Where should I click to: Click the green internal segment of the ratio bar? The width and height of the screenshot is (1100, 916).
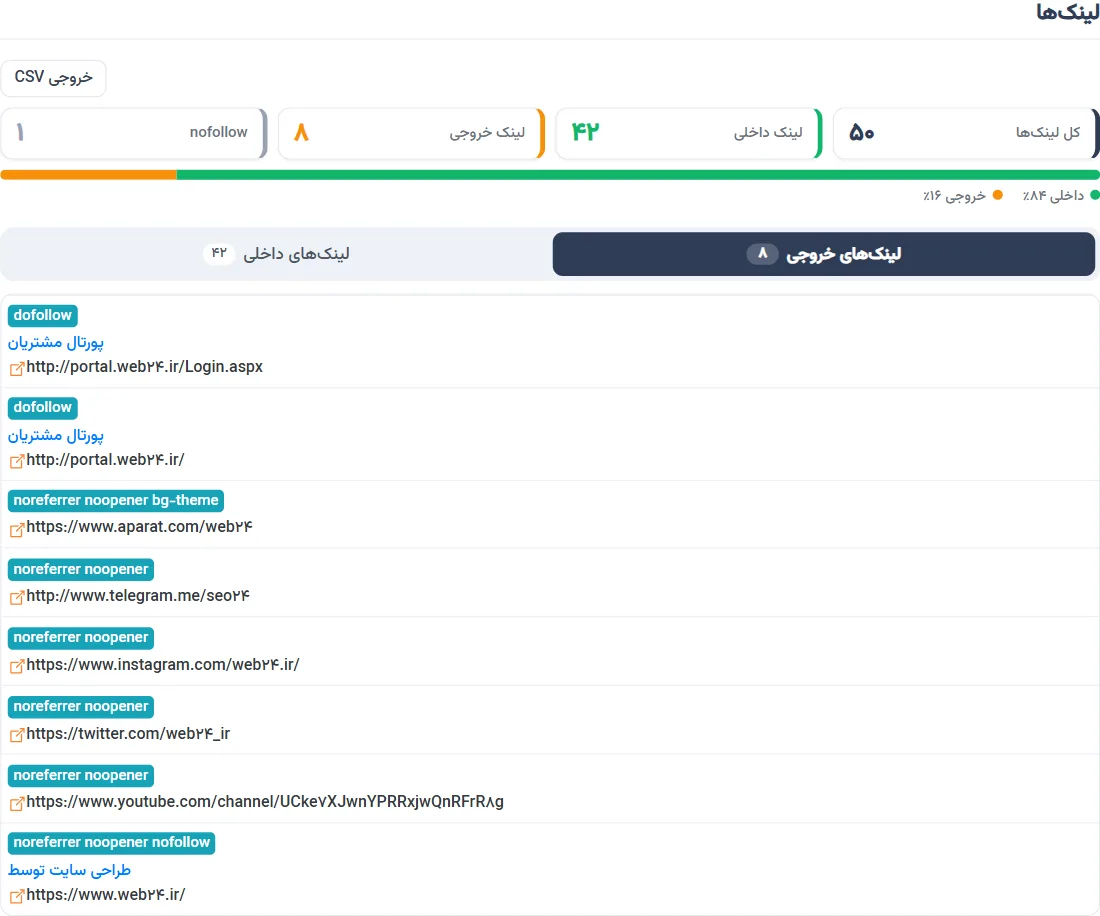click(638, 175)
